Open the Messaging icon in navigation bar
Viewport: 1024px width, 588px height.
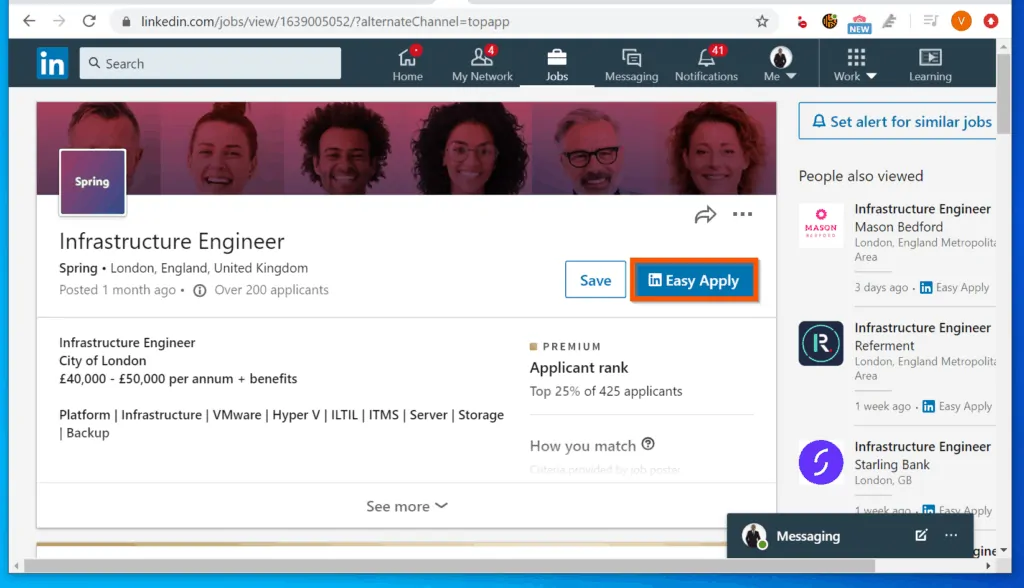pyautogui.click(x=631, y=60)
